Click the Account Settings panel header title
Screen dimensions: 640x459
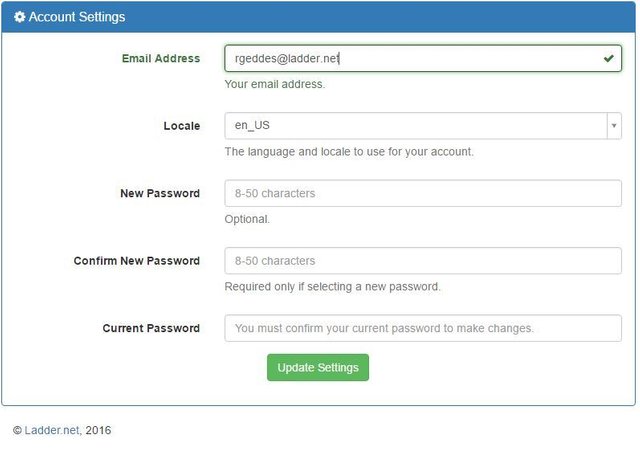click(77, 18)
